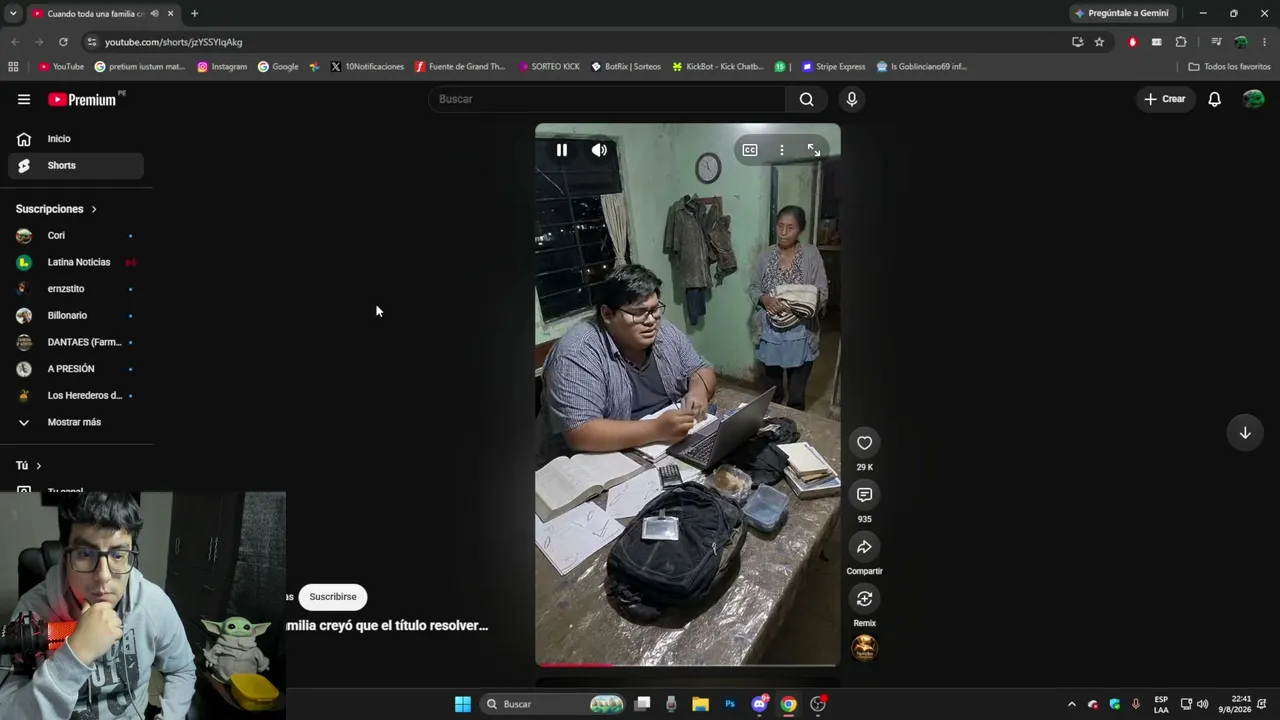Image resolution: width=1280 pixels, height=720 pixels.
Task: Open the YouTube account avatar menu
Action: [x=1253, y=99]
